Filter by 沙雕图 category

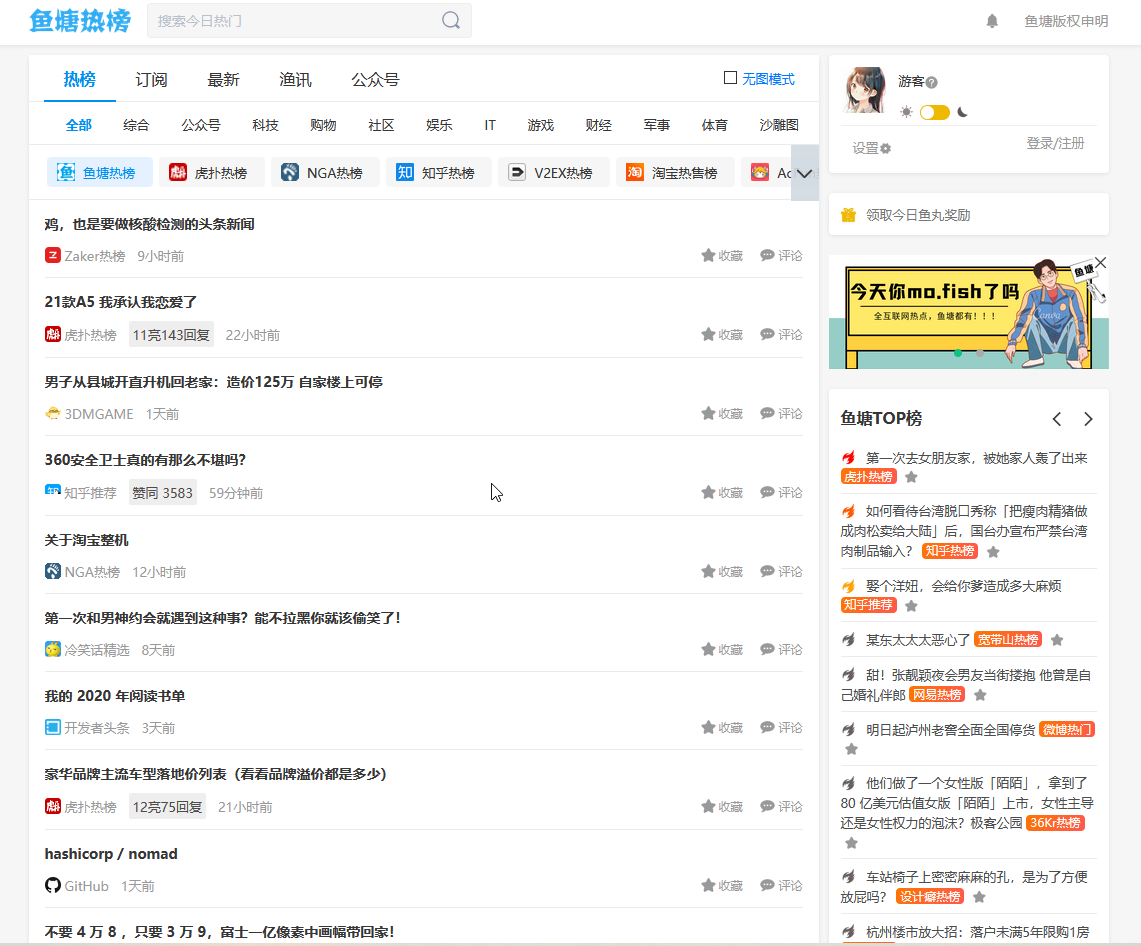779,125
